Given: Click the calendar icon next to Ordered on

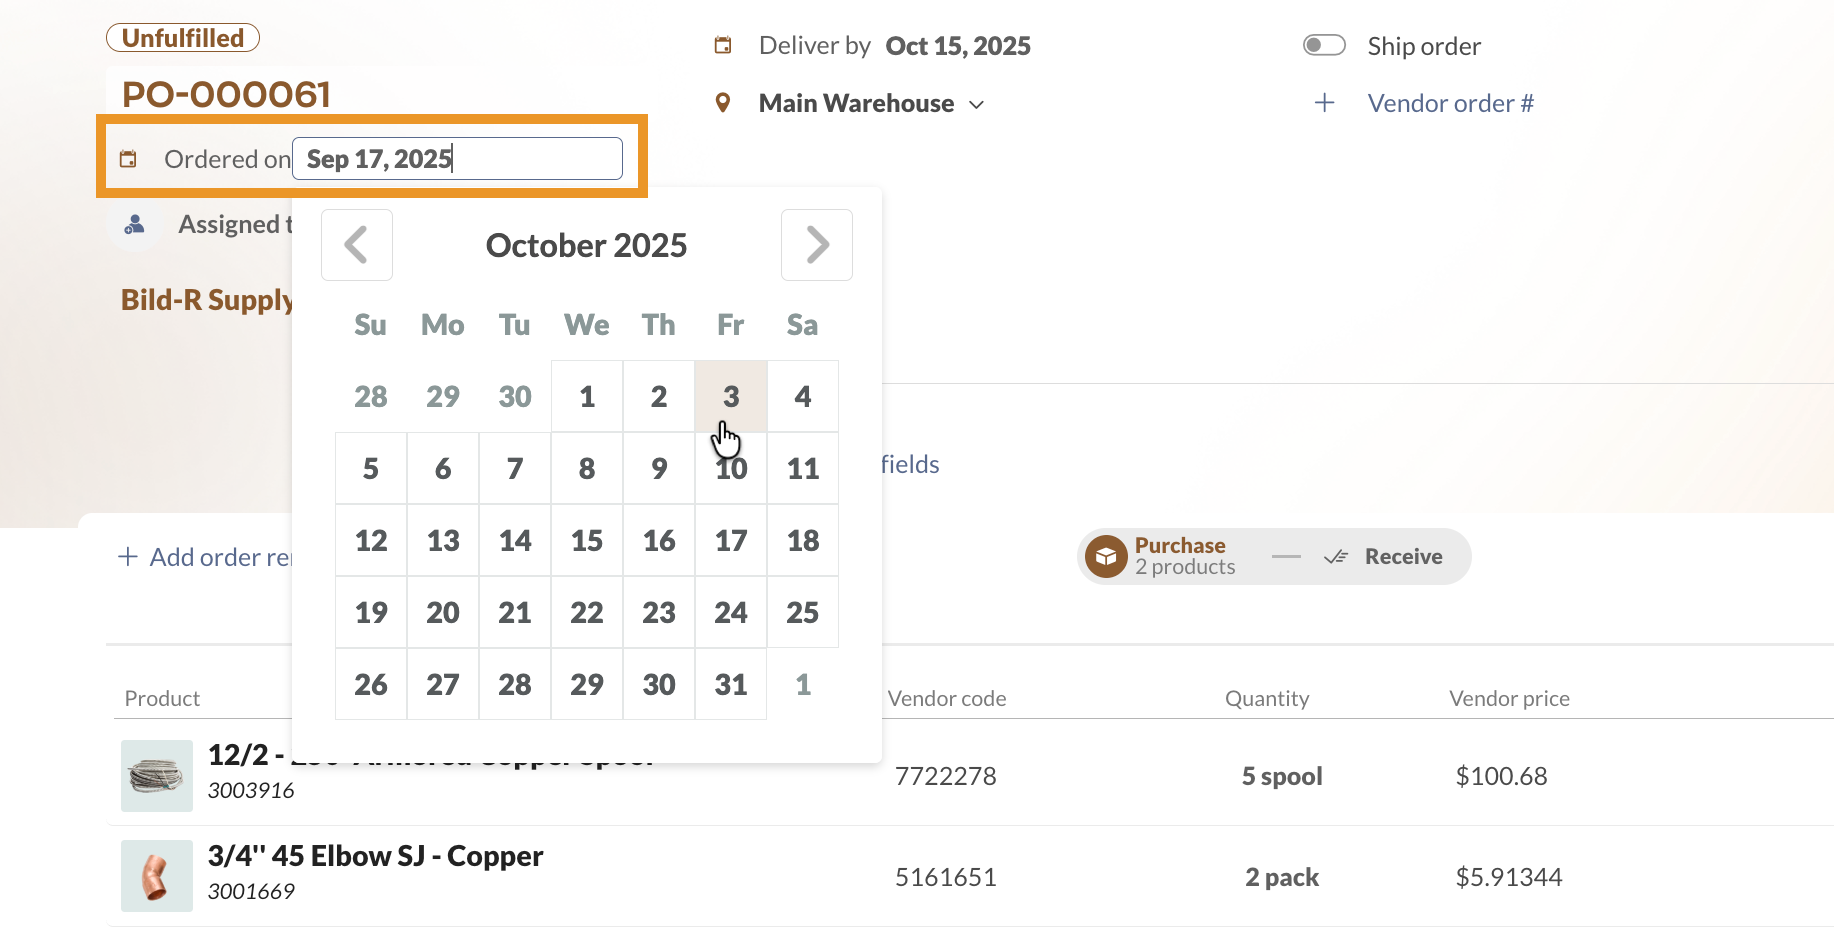Looking at the screenshot, I should coord(130,158).
